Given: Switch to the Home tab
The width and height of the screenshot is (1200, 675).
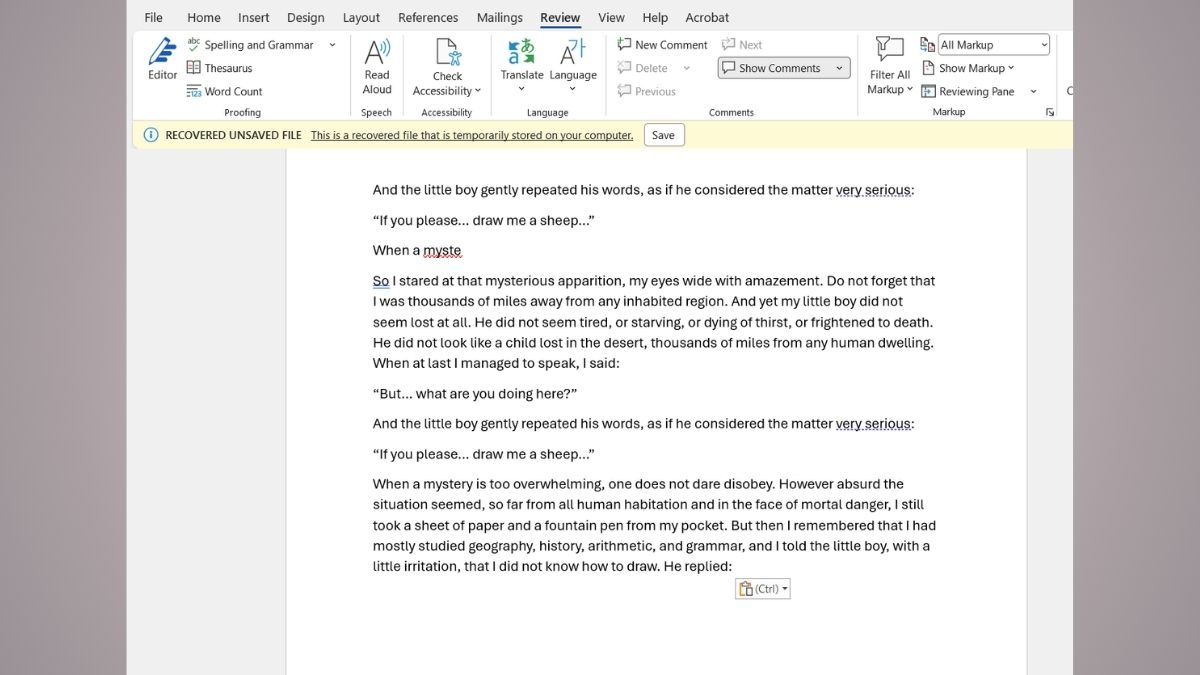Looking at the screenshot, I should pyautogui.click(x=204, y=17).
